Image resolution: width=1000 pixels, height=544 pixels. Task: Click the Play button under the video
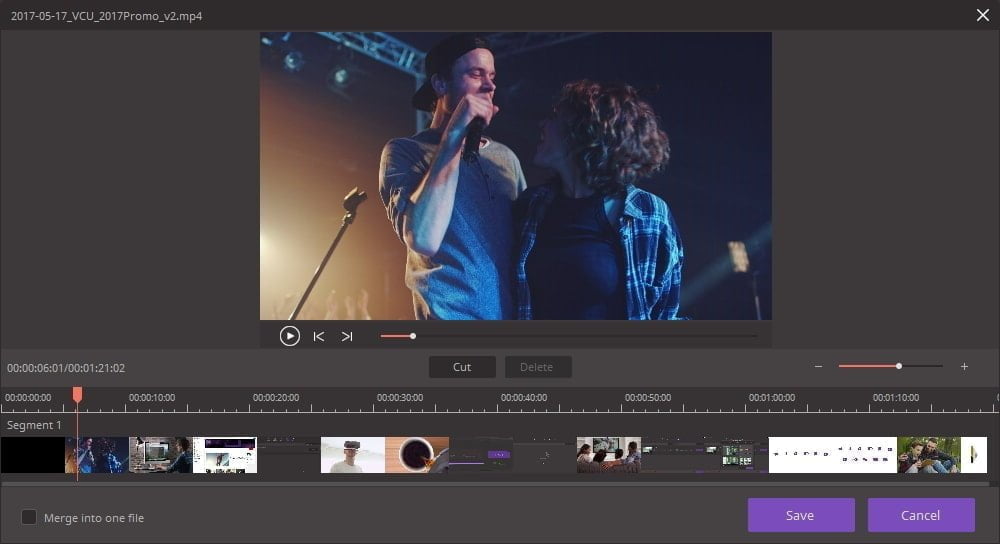tap(290, 336)
